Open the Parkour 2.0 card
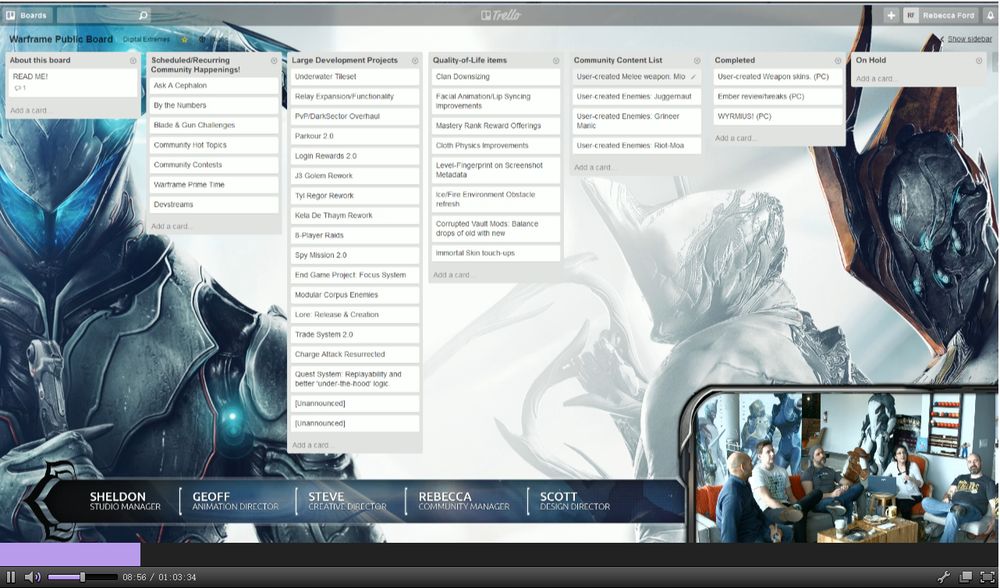1000x588 pixels. [x=355, y=136]
